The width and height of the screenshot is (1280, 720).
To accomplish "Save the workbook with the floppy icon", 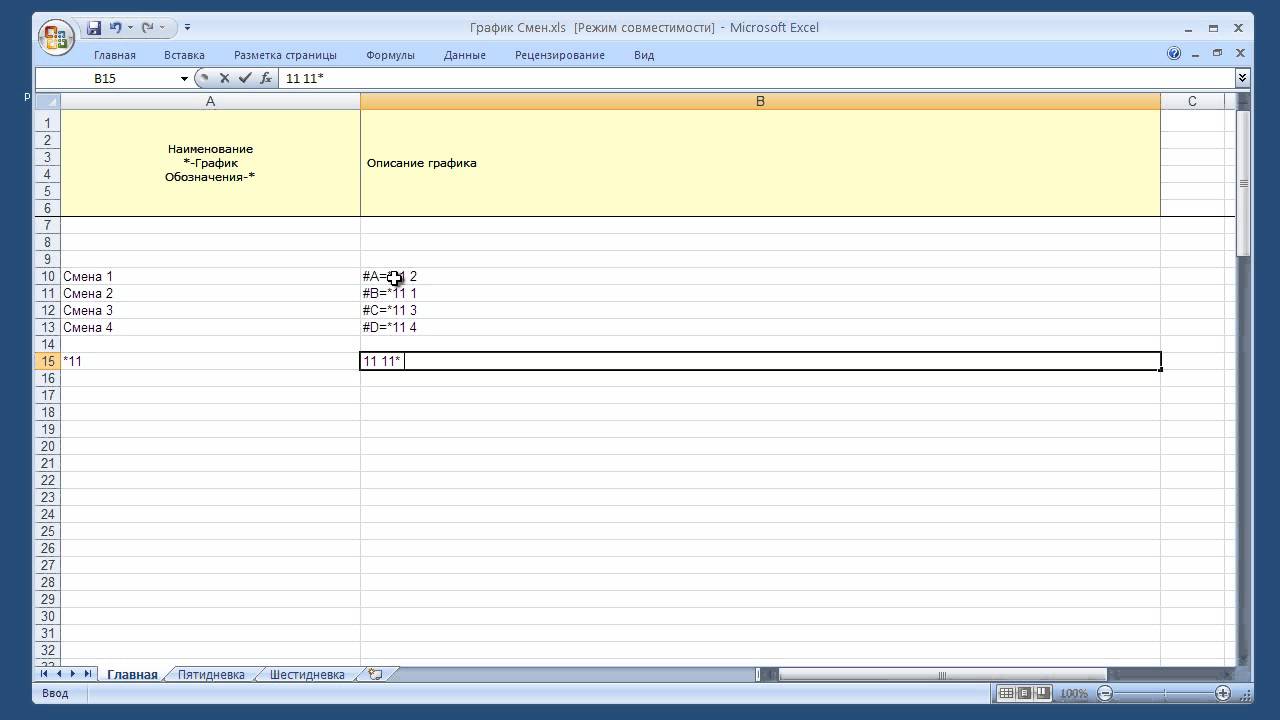I will coord(94,28).
